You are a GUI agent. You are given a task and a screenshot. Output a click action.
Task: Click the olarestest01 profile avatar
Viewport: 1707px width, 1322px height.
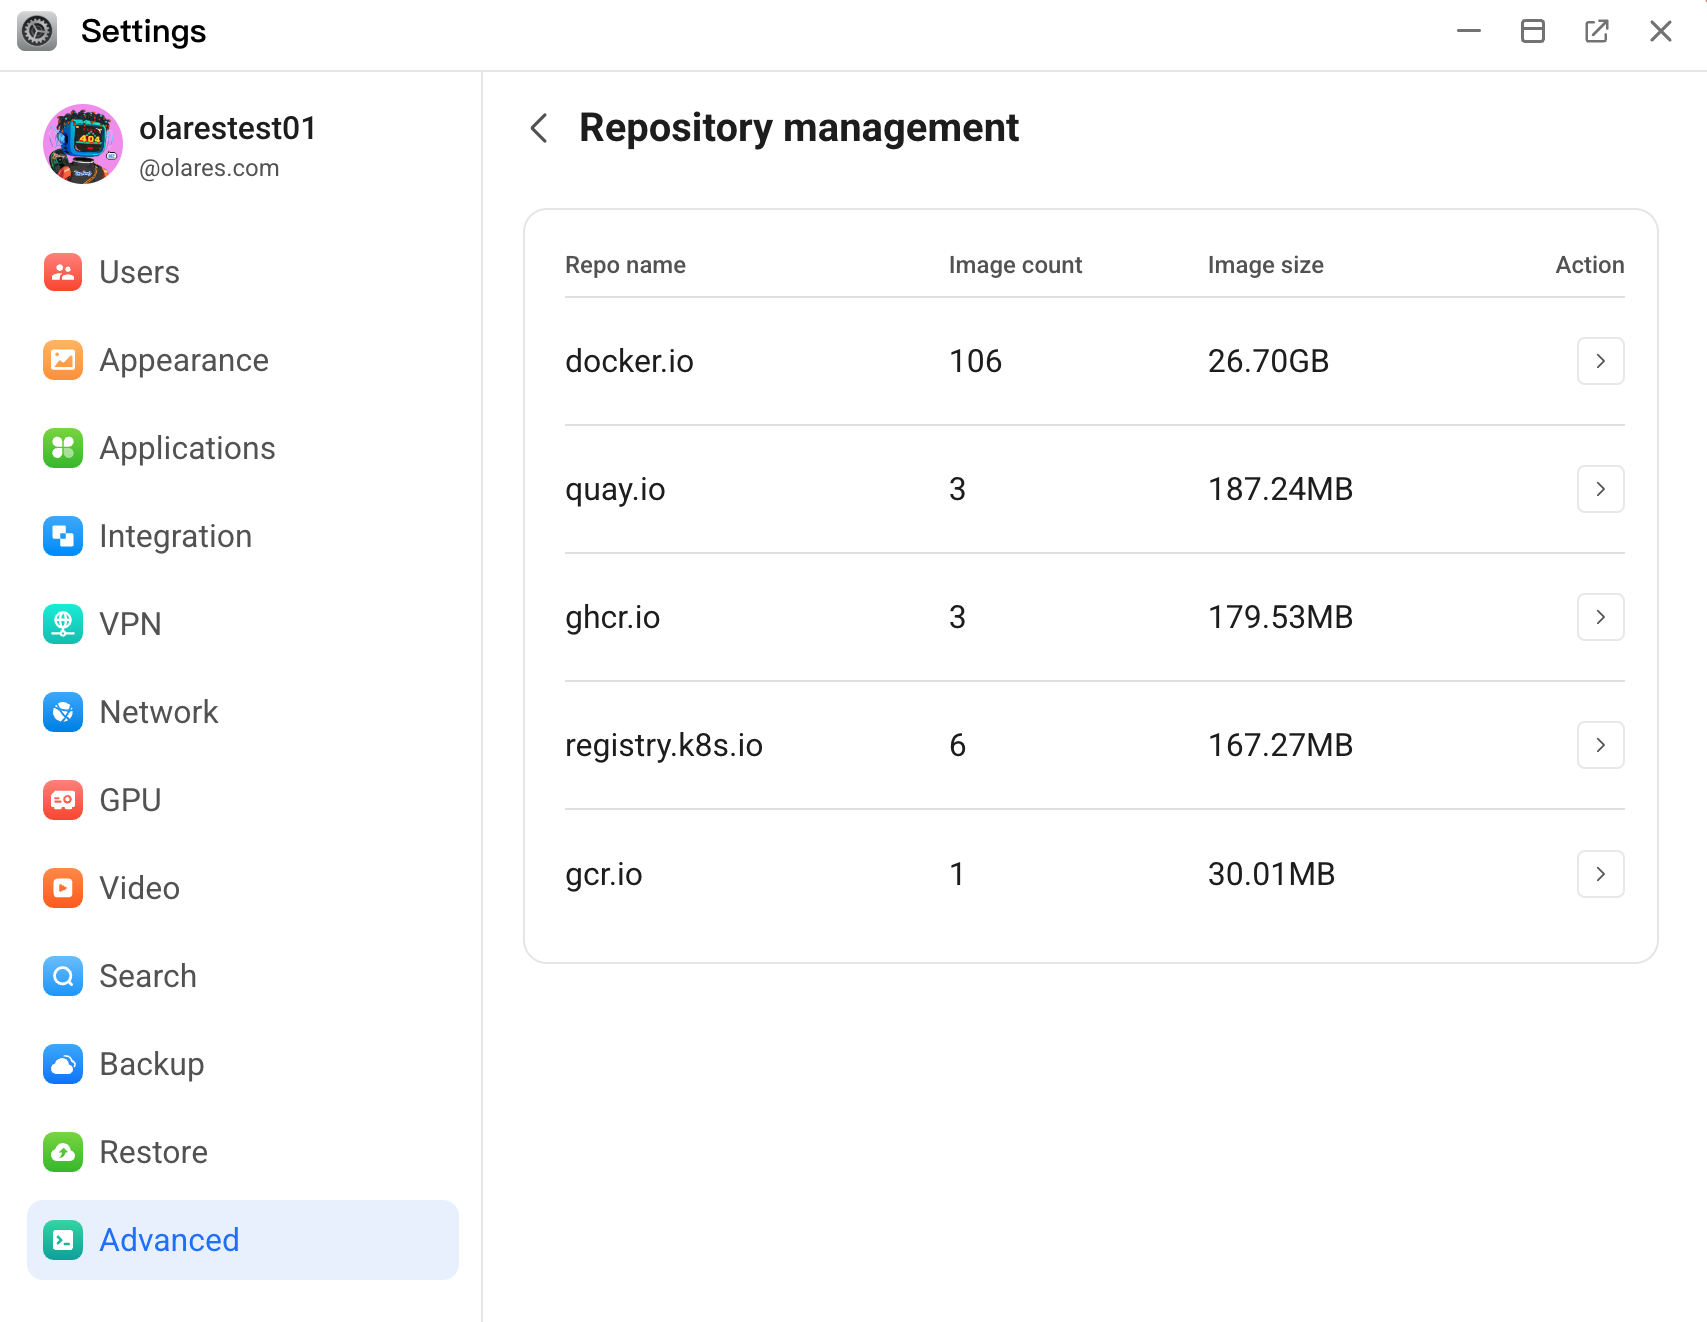[83, 144]
